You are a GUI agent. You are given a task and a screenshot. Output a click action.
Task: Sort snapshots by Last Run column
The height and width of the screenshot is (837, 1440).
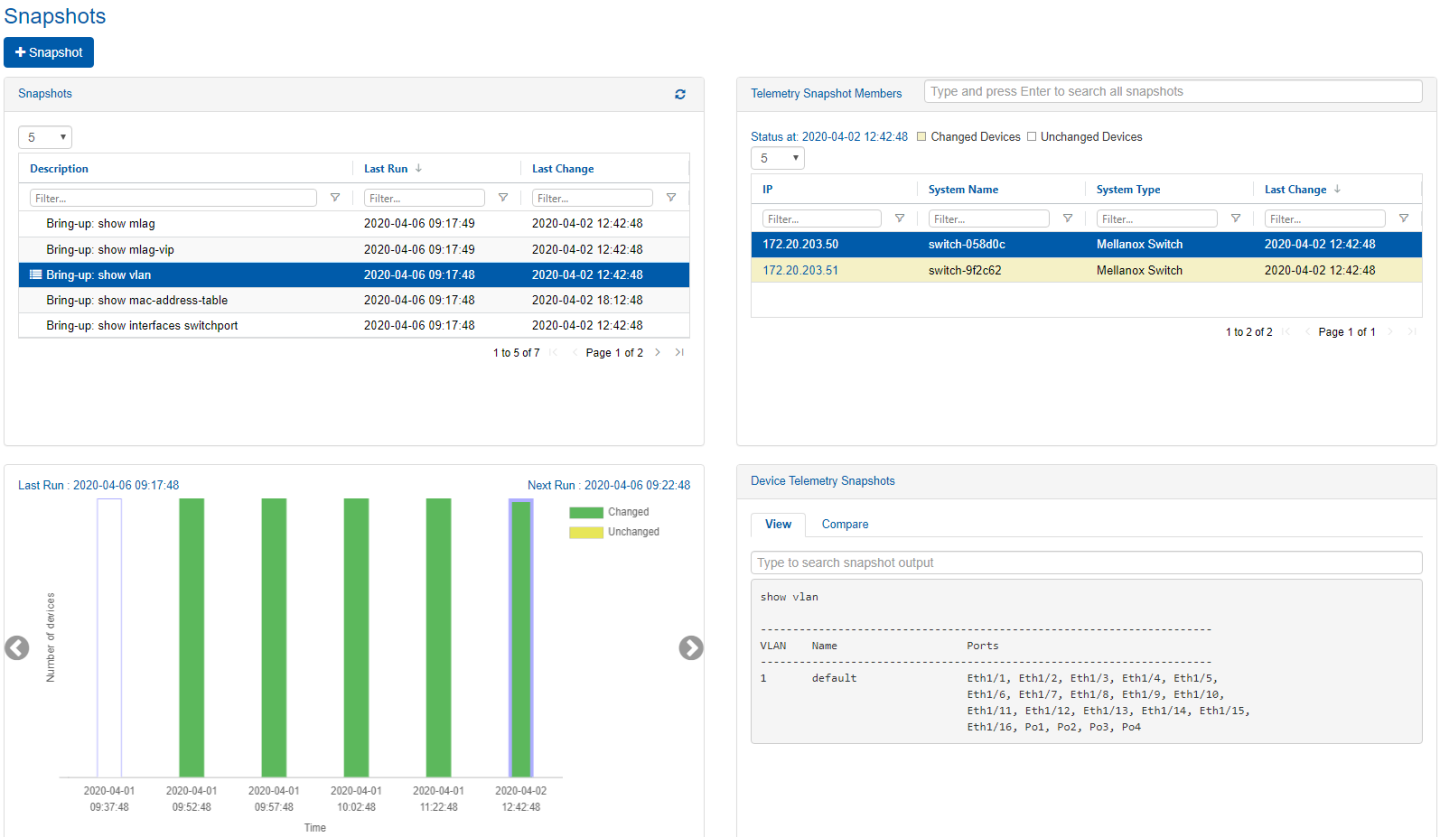tap(386, 168)
